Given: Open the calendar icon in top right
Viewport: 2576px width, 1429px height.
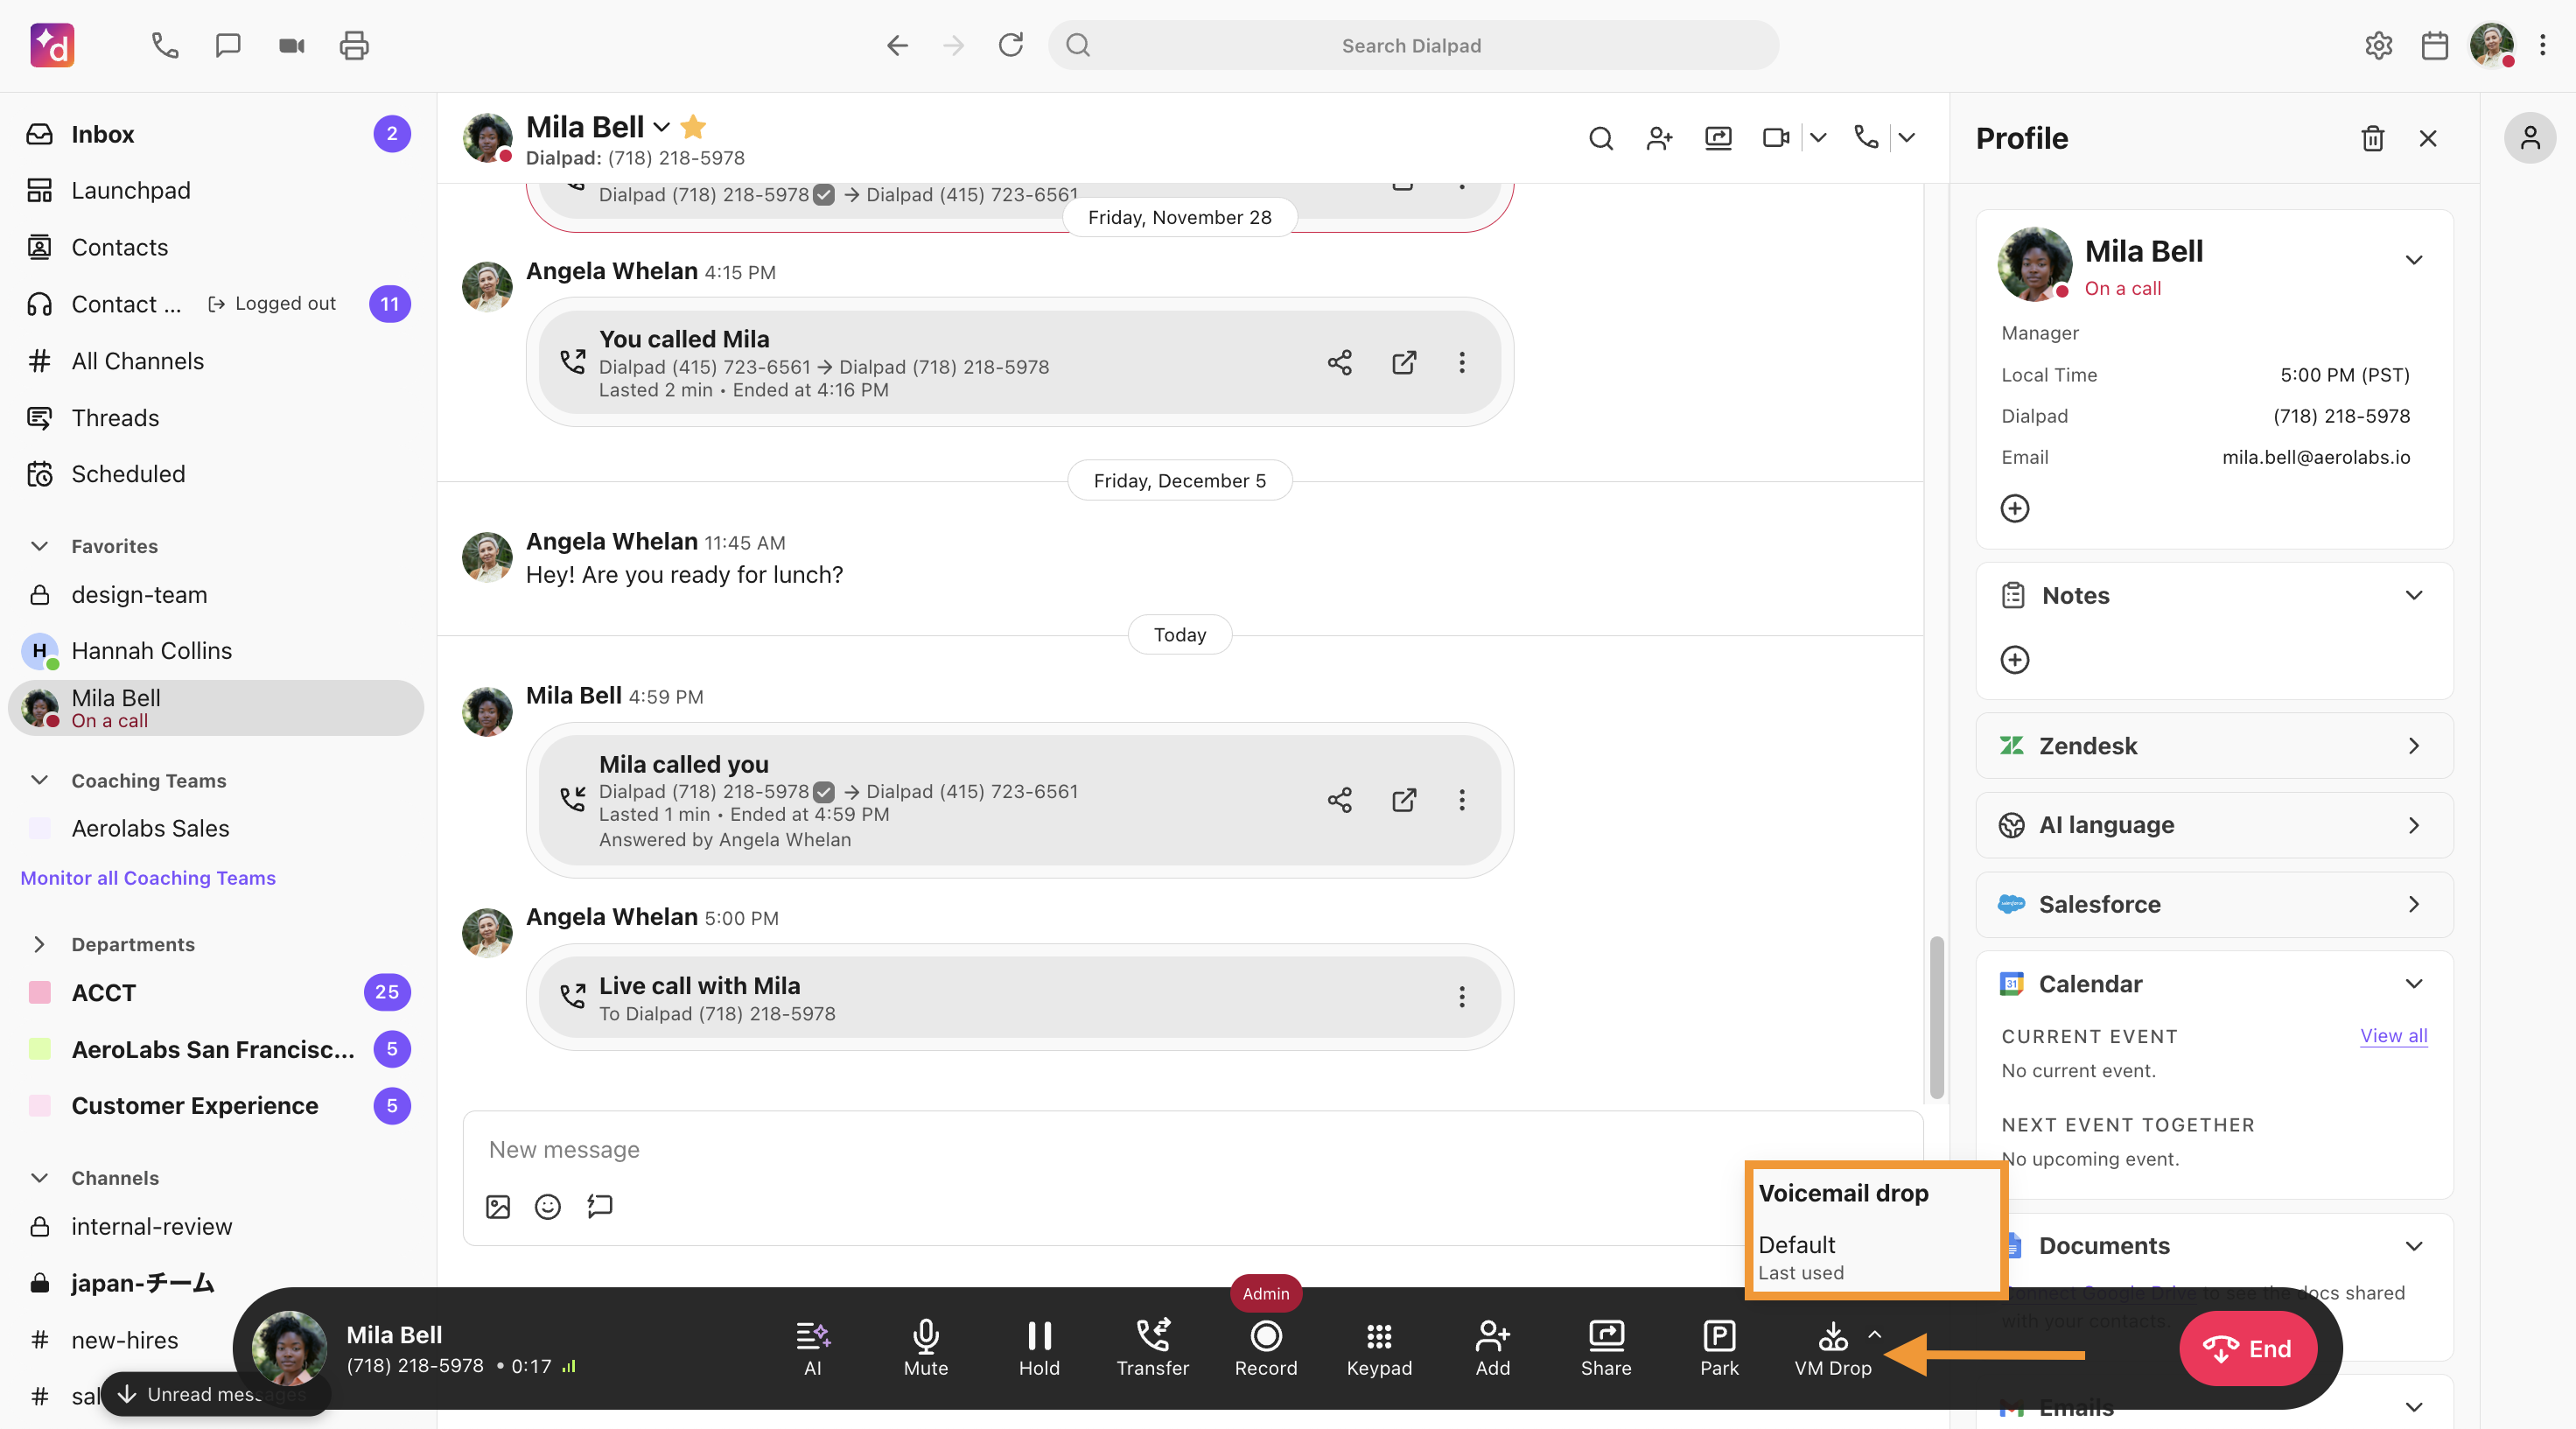Looking at the screenshot, I should pos(2434,45).
